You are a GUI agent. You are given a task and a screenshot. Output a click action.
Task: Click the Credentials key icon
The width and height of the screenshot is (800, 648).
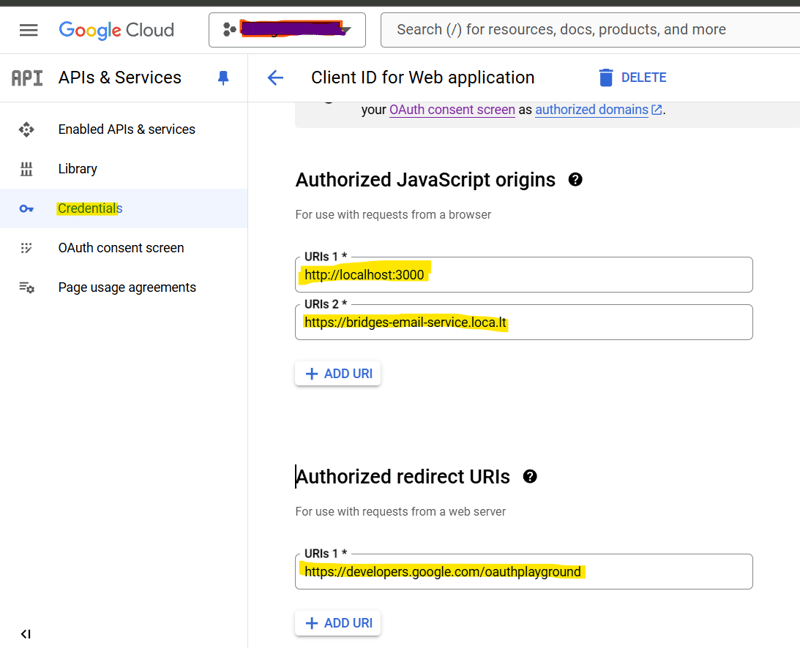(27, 208)
